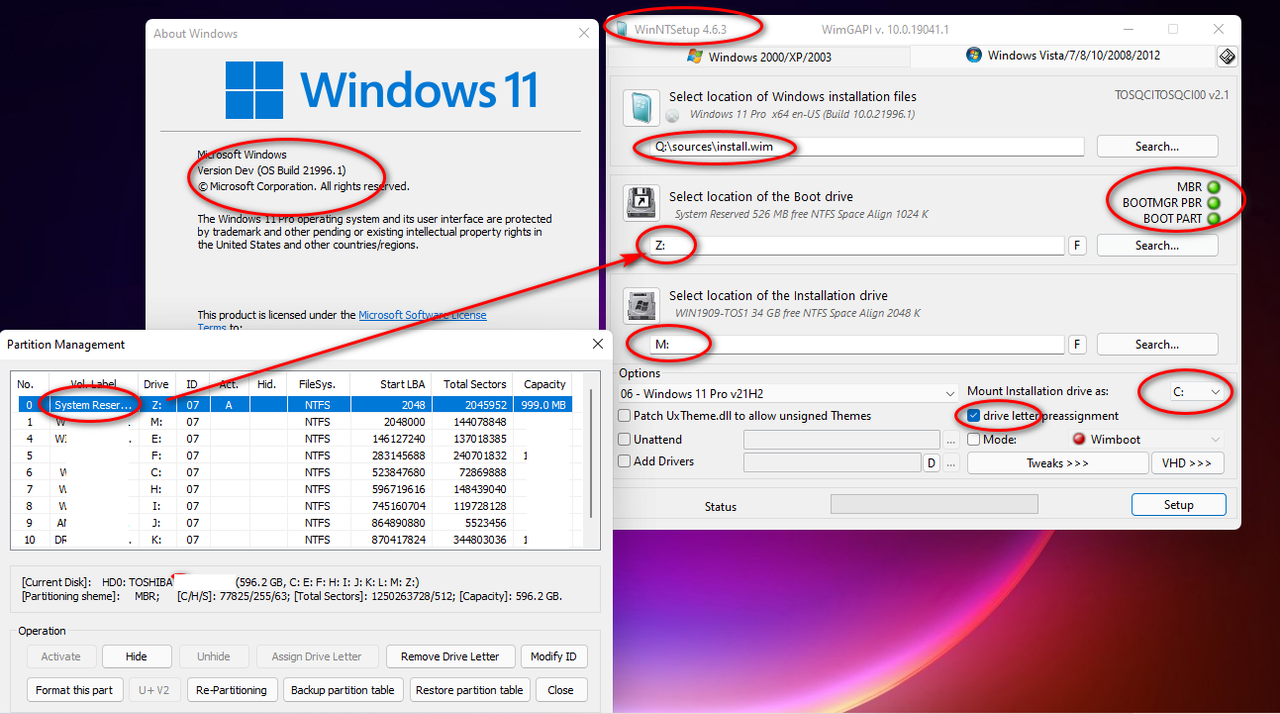Image resolution: width=1280 pixels, height=714 pixels.
Task: Click the VHD >>> button
Action: pyautogui.click(x=1187, y=464)
